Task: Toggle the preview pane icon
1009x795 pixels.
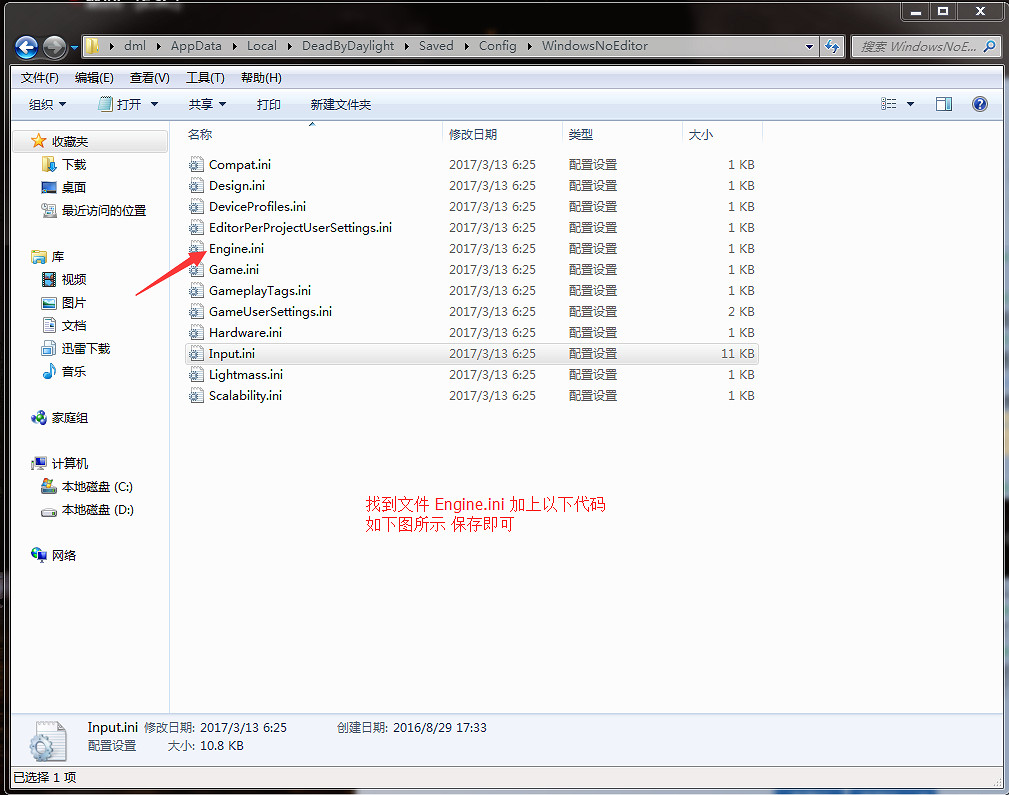Action: point(943,104)
